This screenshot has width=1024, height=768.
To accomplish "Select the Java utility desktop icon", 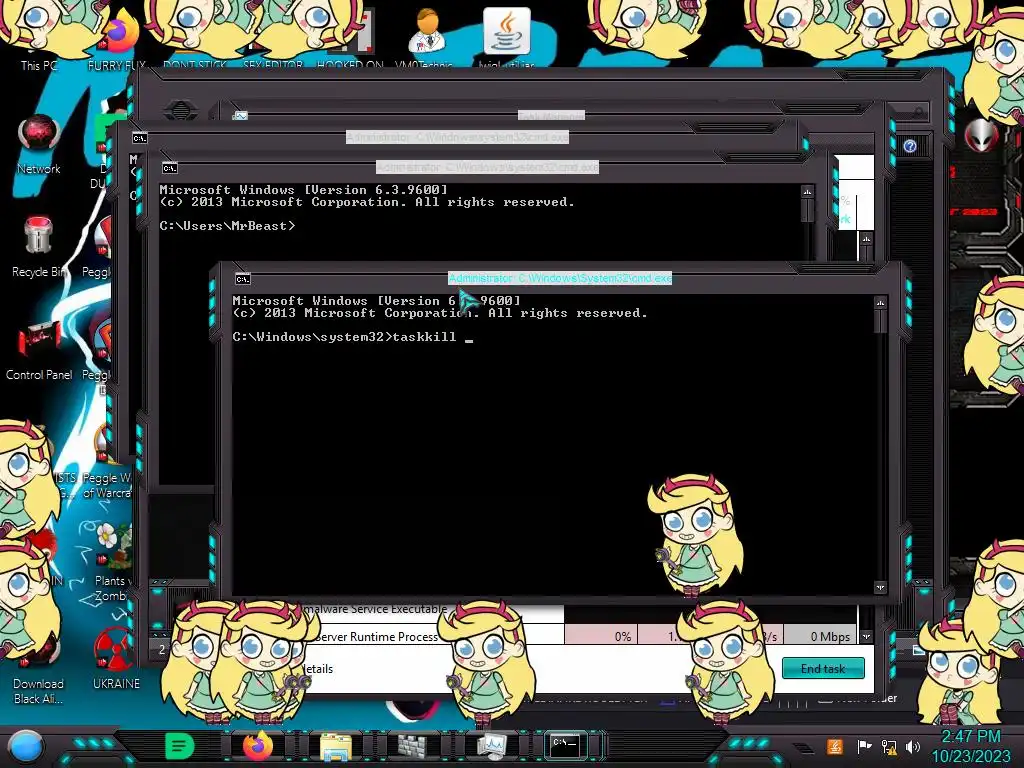I will pyautogui.click(x=507, y=37).
